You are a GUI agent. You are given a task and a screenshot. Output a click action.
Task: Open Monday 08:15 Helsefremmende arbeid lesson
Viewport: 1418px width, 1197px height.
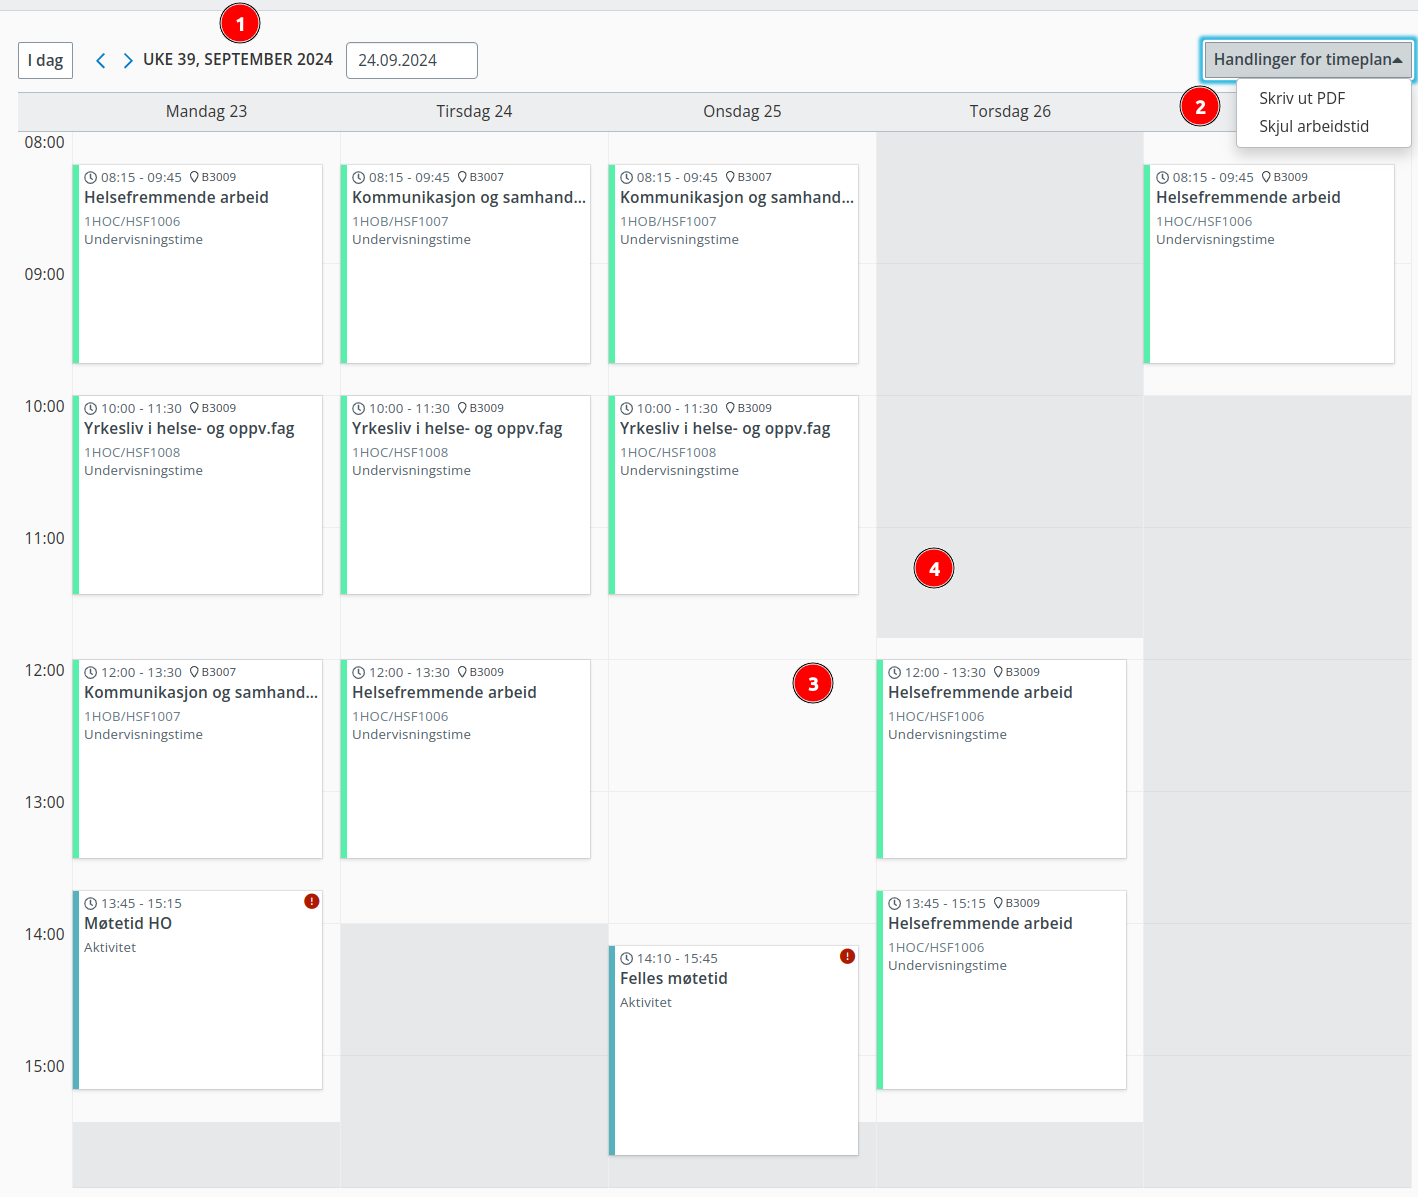click(x=198, y=264)
